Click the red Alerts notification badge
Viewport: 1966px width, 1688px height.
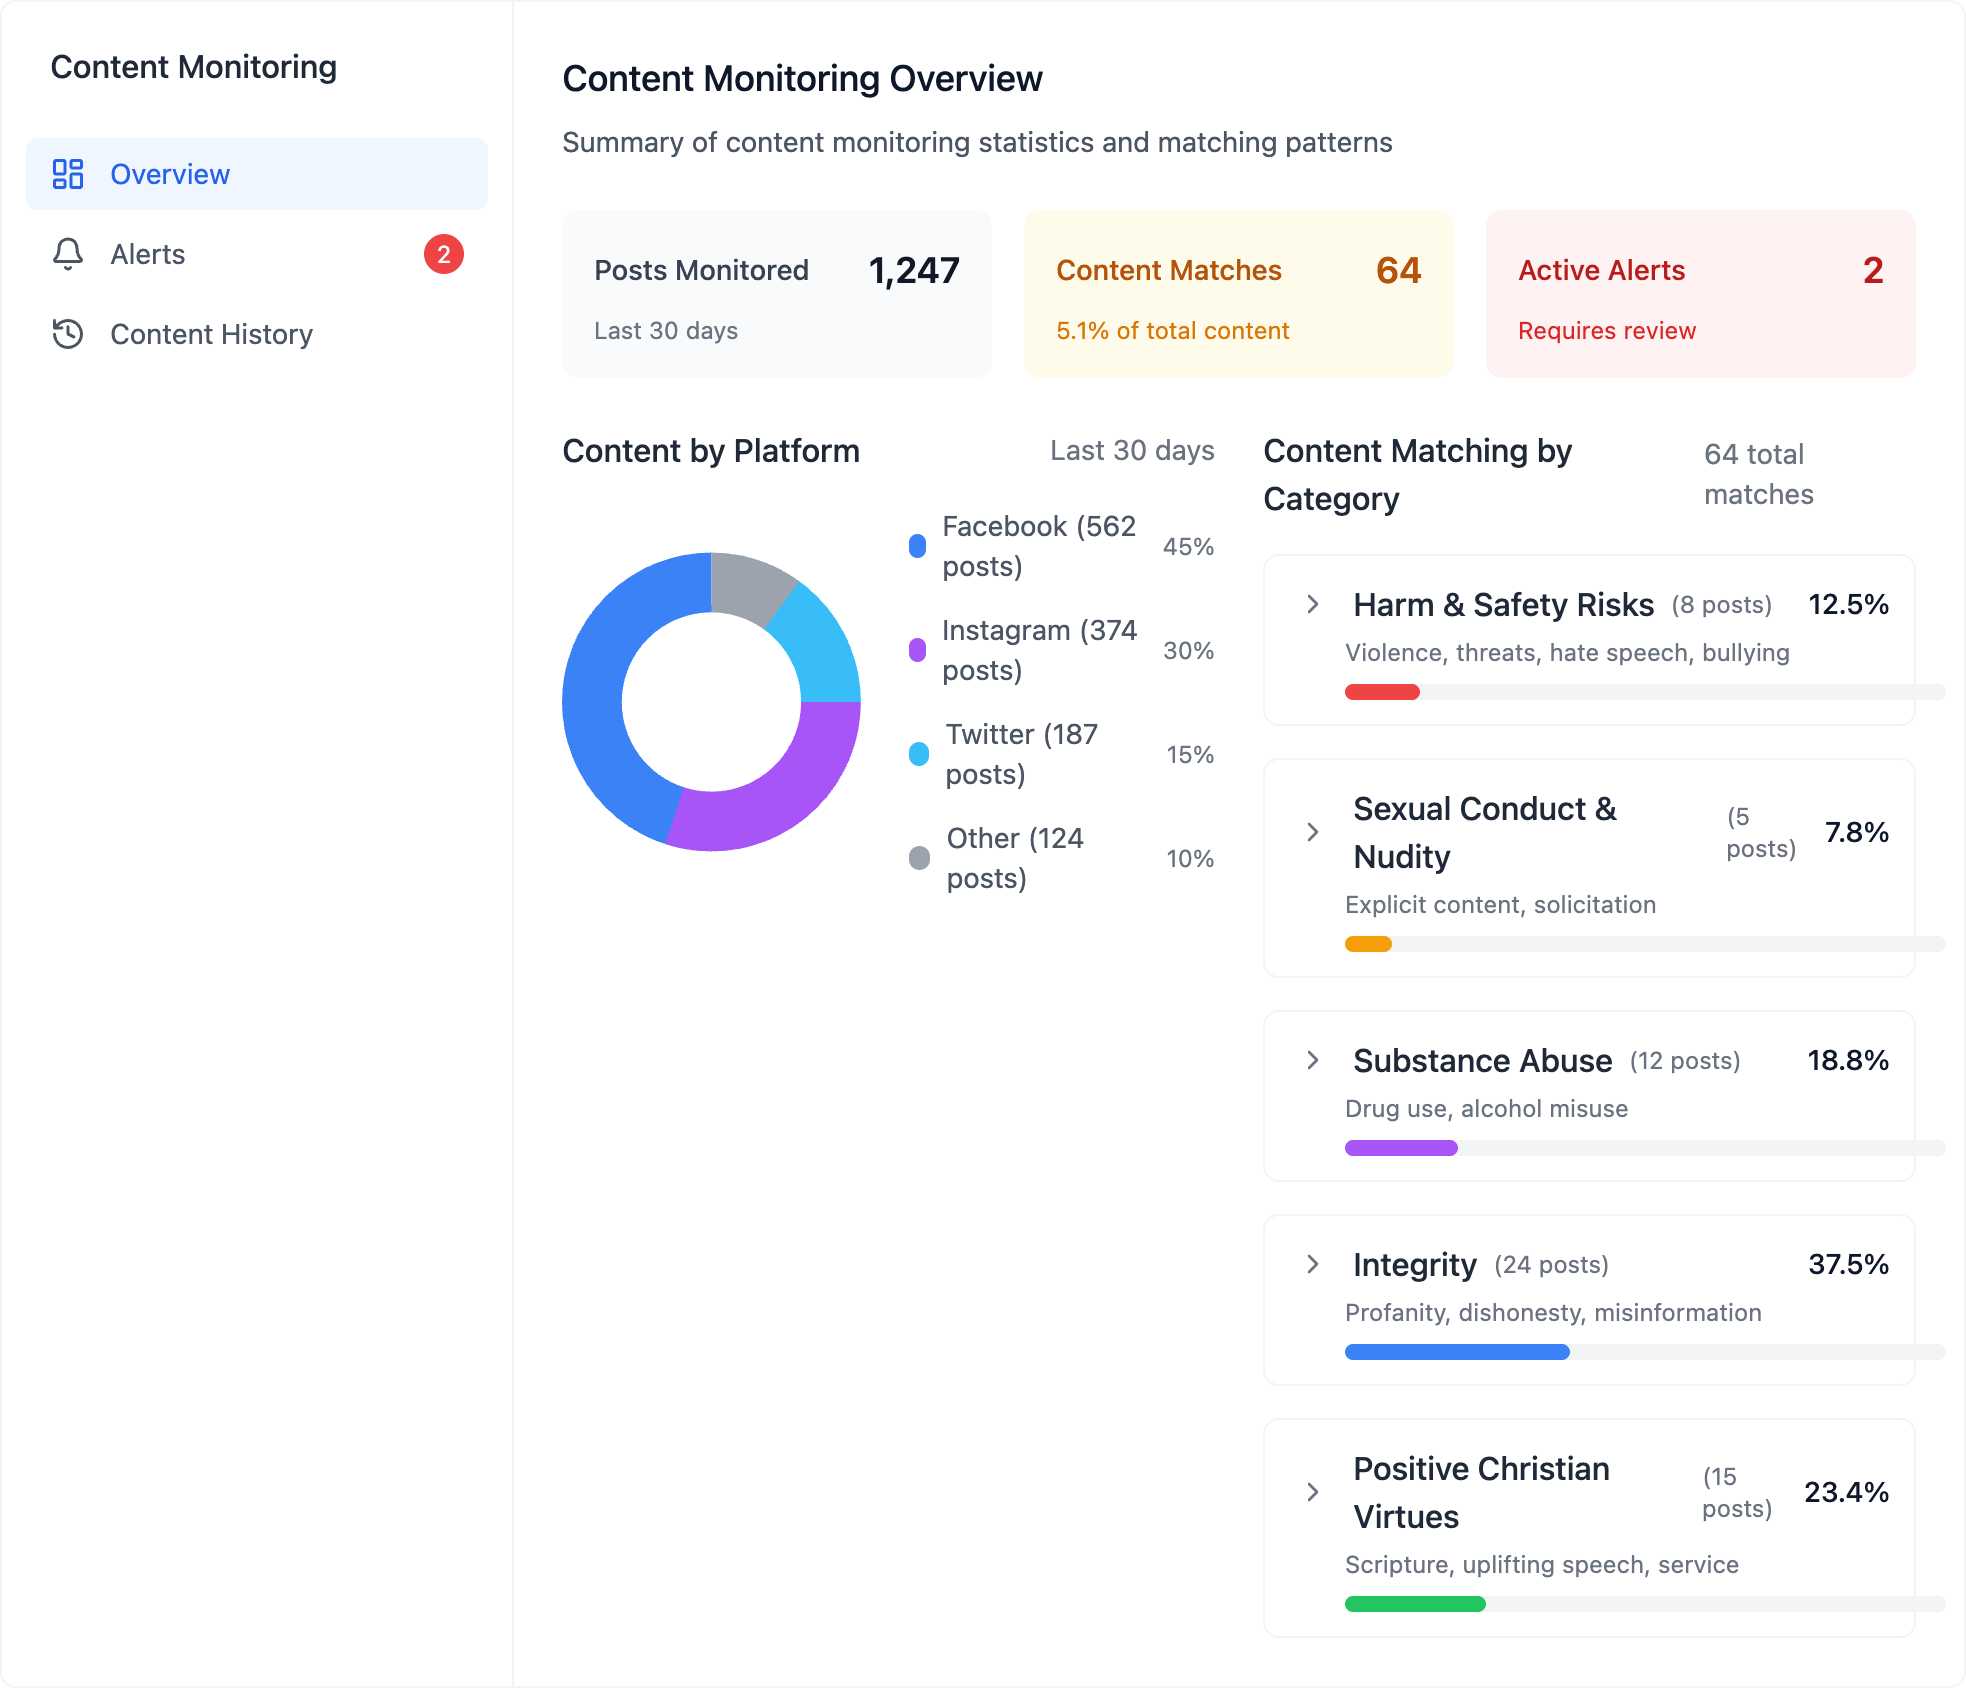[x=444, y=254]
